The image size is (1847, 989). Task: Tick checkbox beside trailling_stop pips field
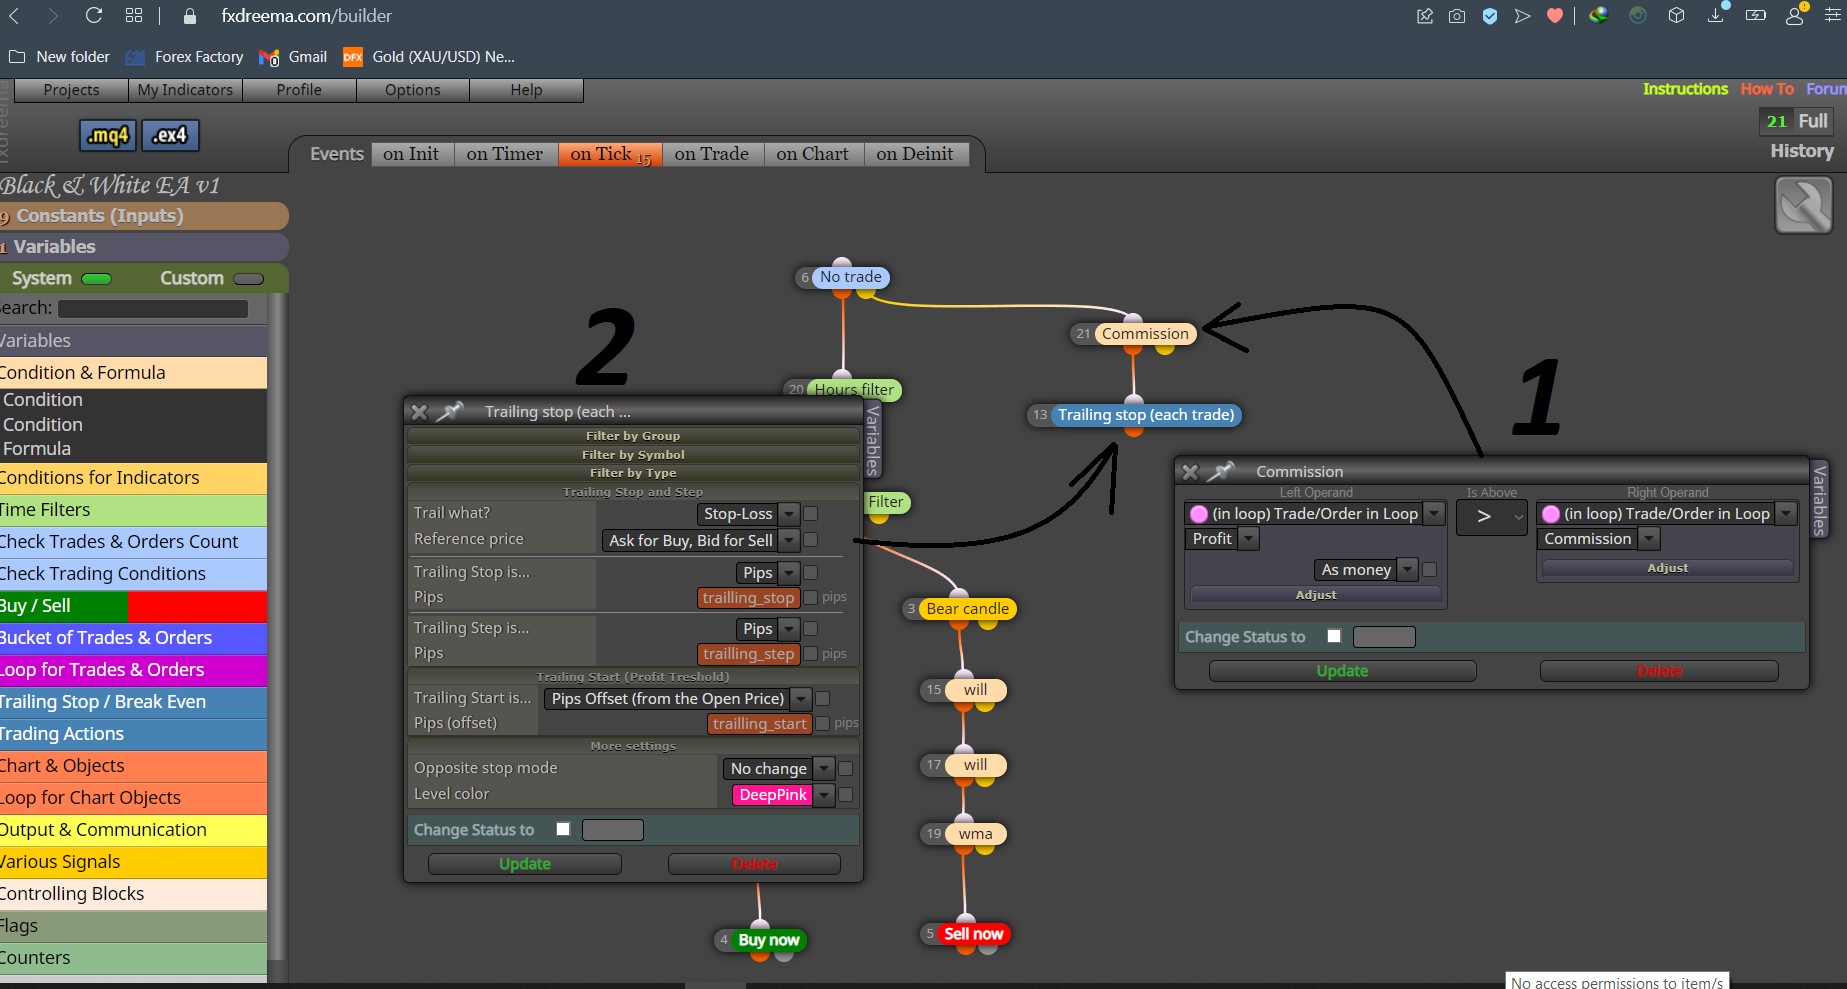(811, 597)
